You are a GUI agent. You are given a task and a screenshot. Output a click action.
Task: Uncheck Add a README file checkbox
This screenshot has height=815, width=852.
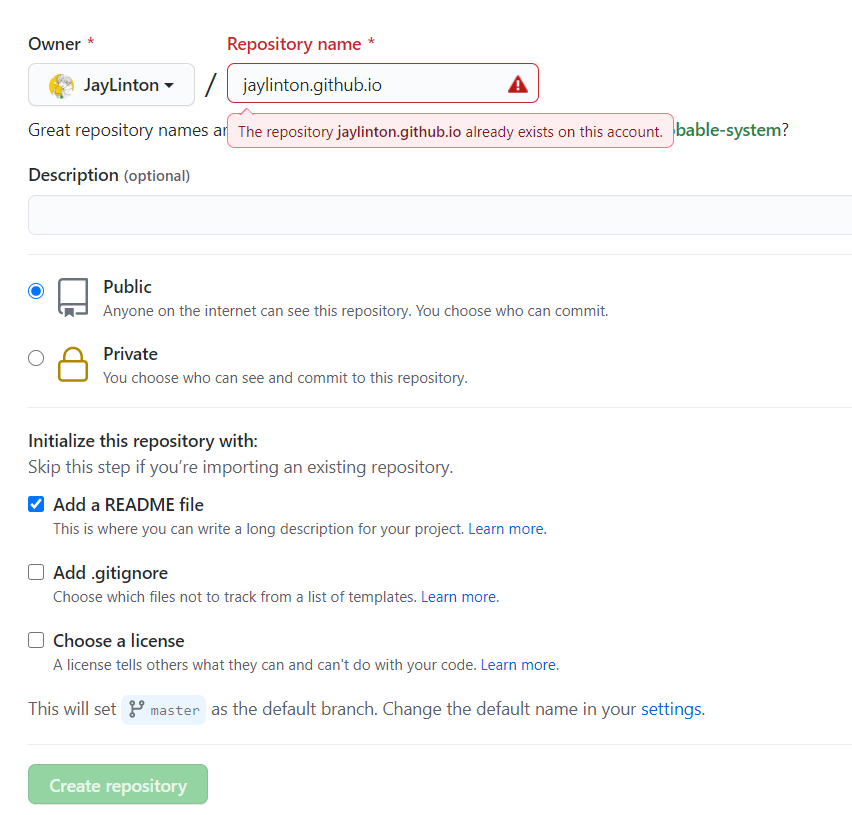pyautogui.click(x=36, y=504)
